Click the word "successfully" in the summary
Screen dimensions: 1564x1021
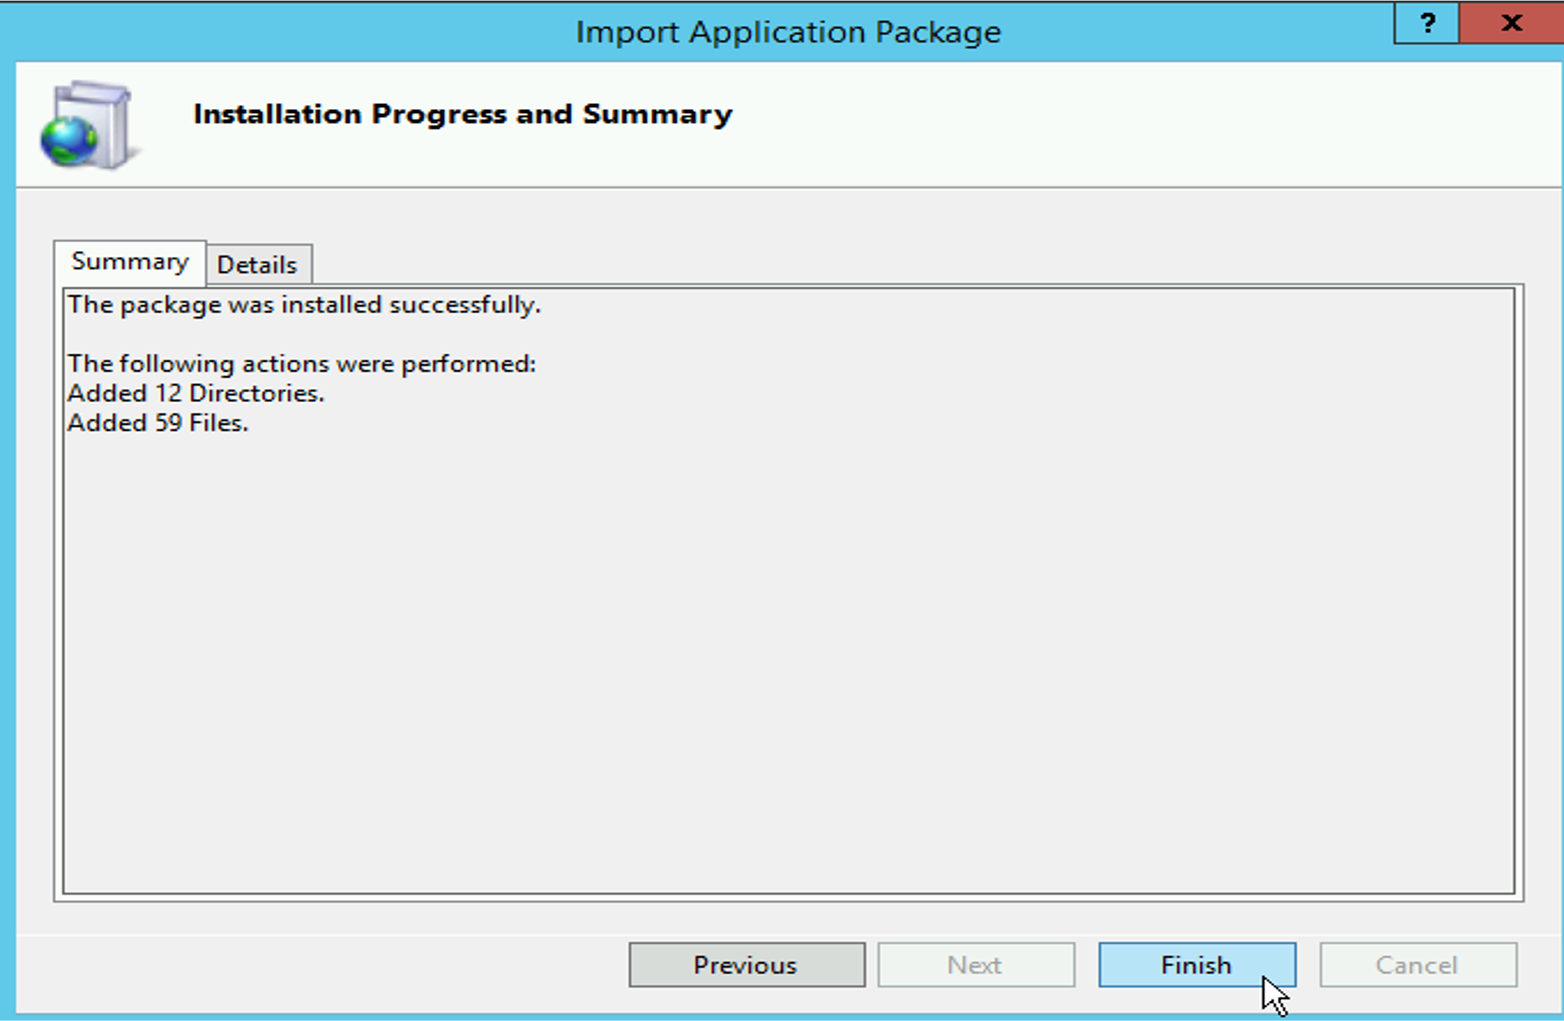coord(464,305)
